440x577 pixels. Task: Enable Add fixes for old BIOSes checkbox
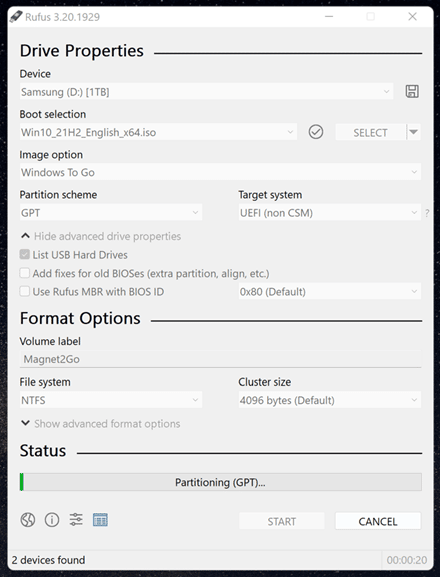(x=25, y=273)
